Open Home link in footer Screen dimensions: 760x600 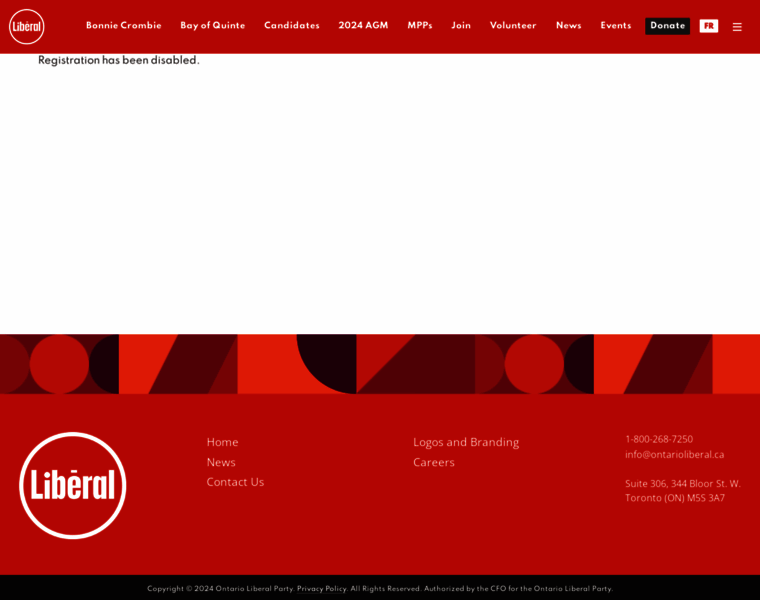222,442
